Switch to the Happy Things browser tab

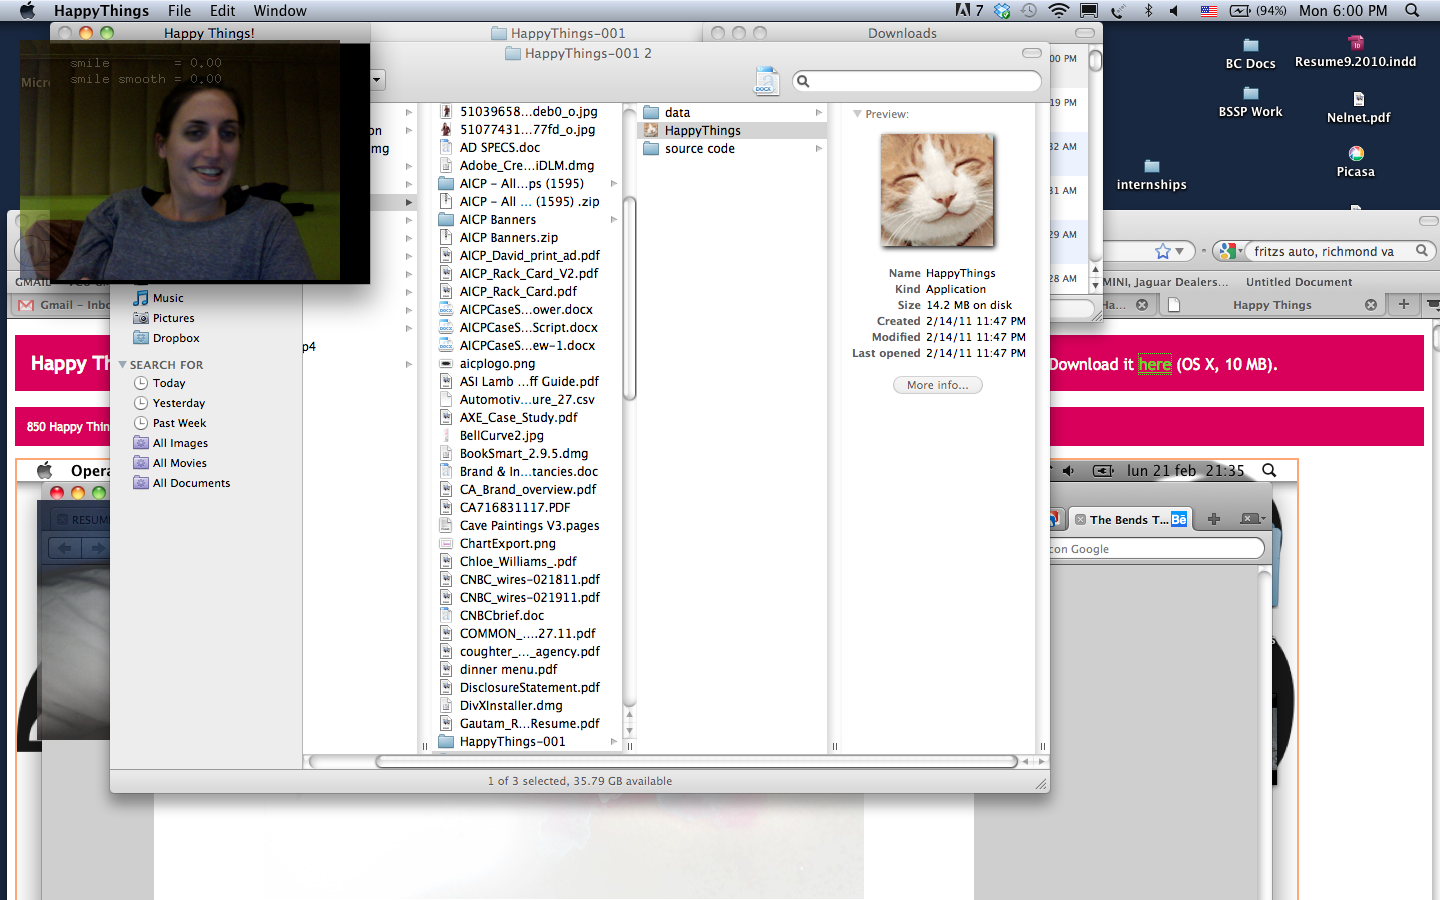point(1271,305)
